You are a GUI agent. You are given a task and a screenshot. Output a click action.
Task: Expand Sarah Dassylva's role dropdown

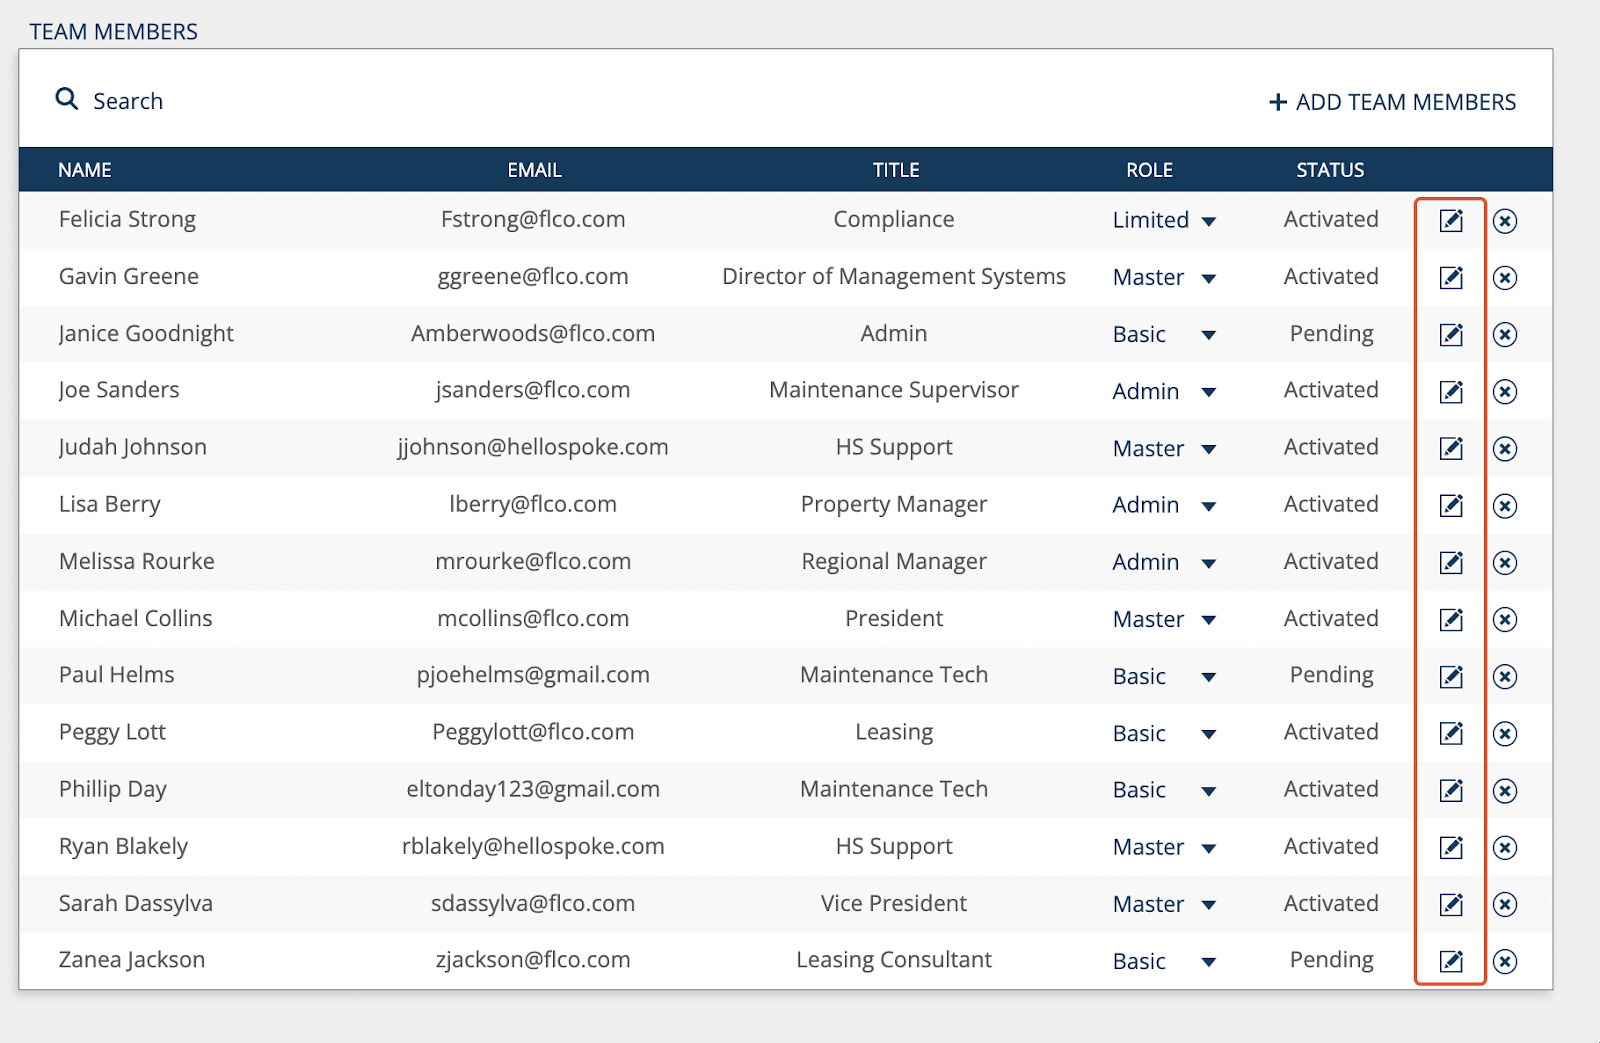[1164, 904]
